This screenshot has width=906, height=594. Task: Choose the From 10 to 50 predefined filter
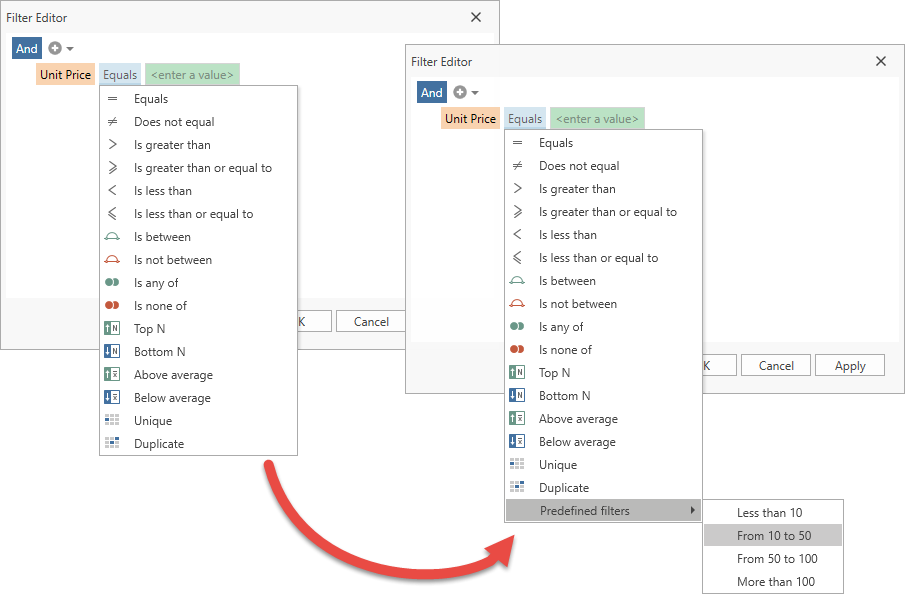tap(773, 536)
